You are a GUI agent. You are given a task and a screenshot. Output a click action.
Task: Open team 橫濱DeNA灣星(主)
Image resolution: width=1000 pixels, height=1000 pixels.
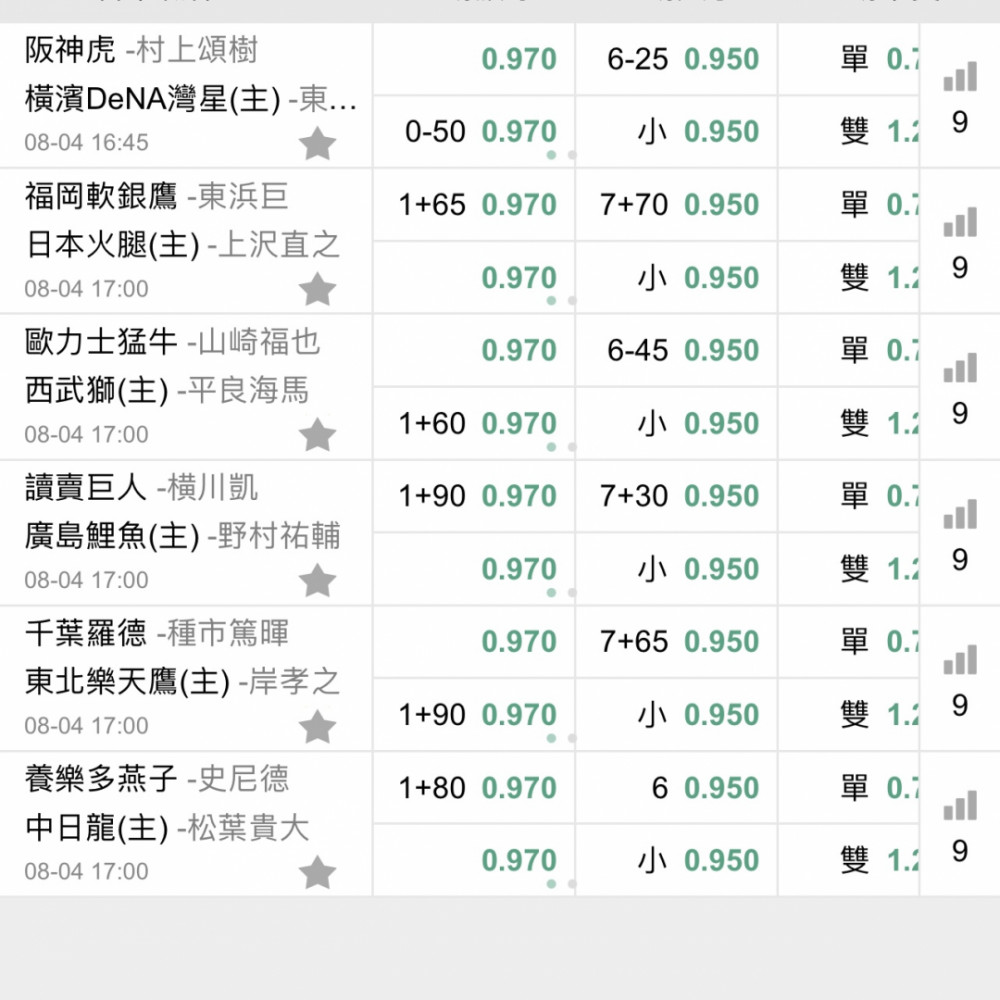pyautogui.click(x=152, y=99)
